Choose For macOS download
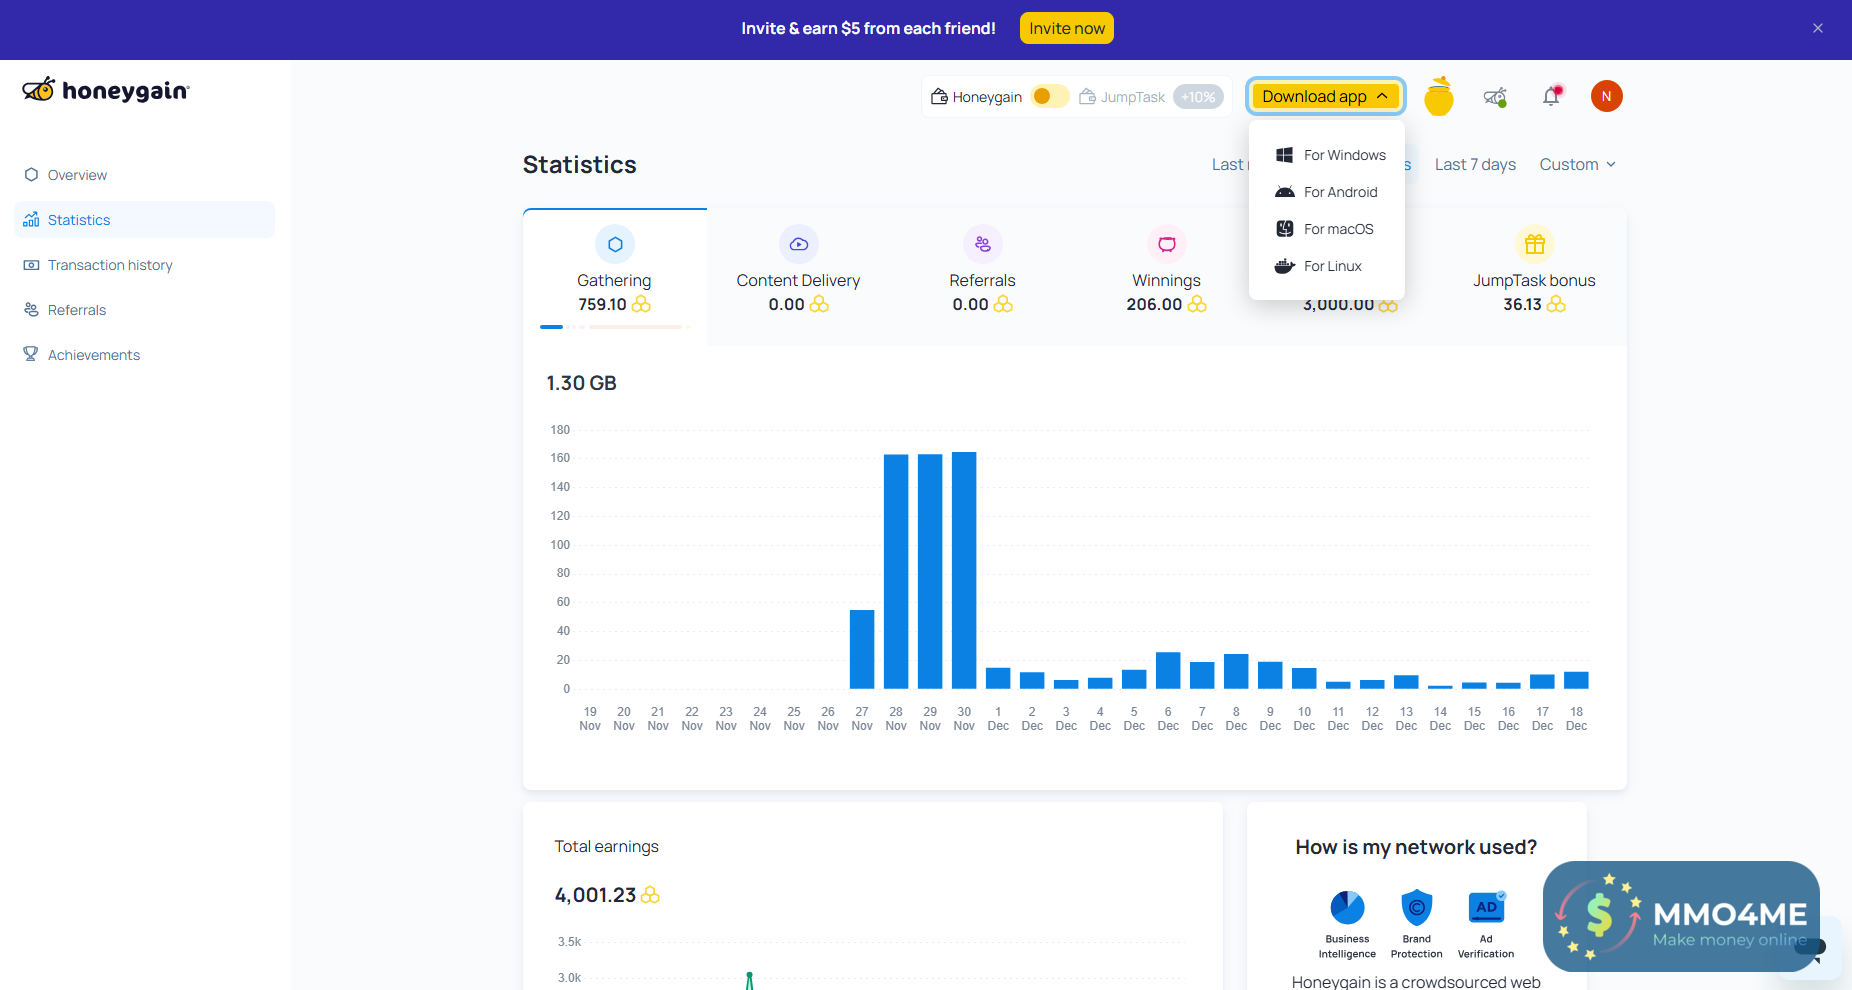1852x990 pixels. 1326,229
